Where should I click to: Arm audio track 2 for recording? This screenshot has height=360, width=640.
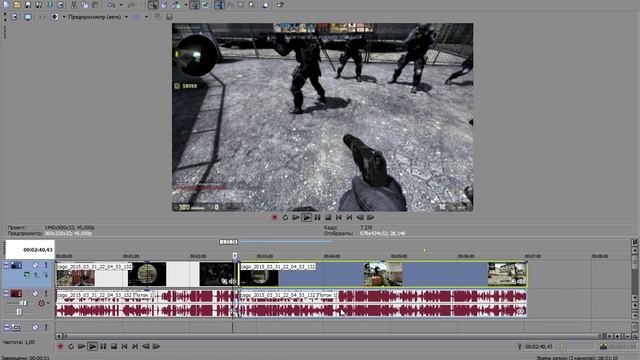click(41, 303)
